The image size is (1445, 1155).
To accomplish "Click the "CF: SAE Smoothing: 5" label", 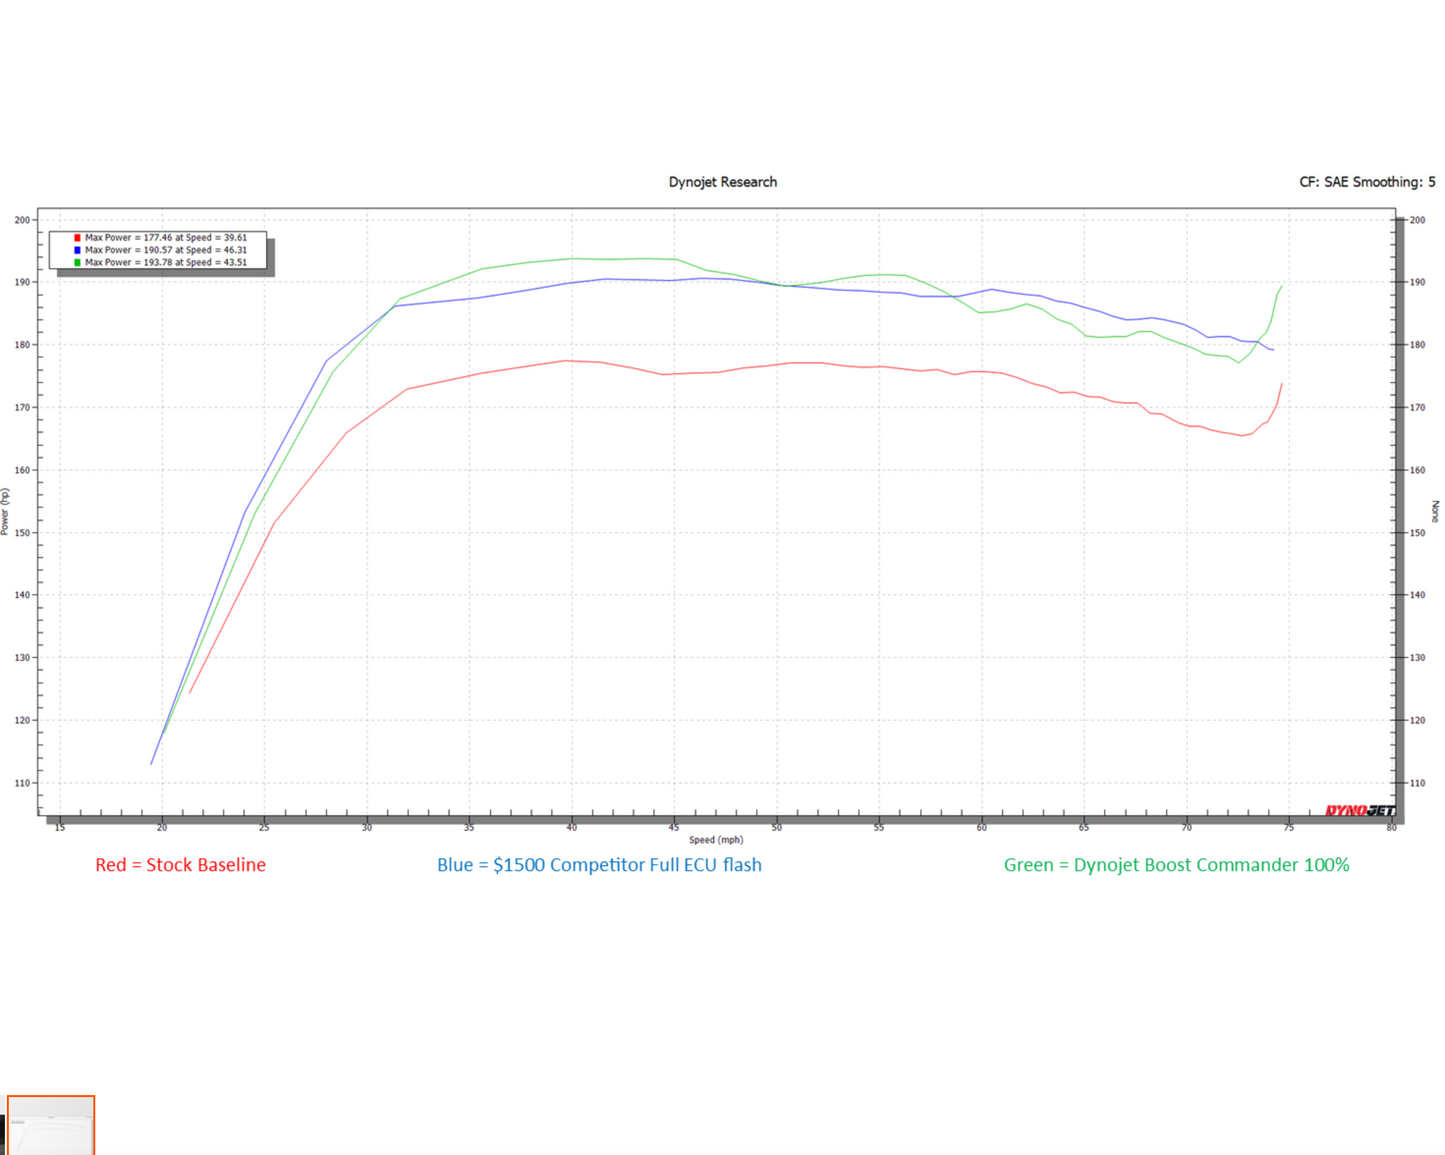I will [x=1366, y=182].
